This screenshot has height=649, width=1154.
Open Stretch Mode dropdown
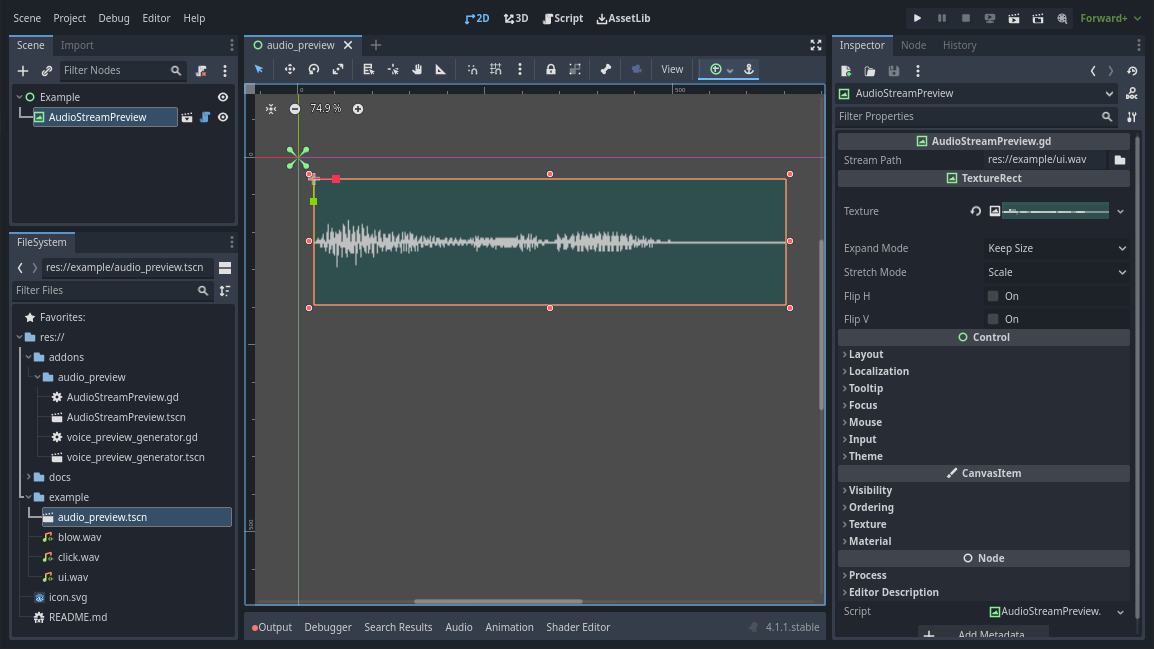(x=1057, y=272)
